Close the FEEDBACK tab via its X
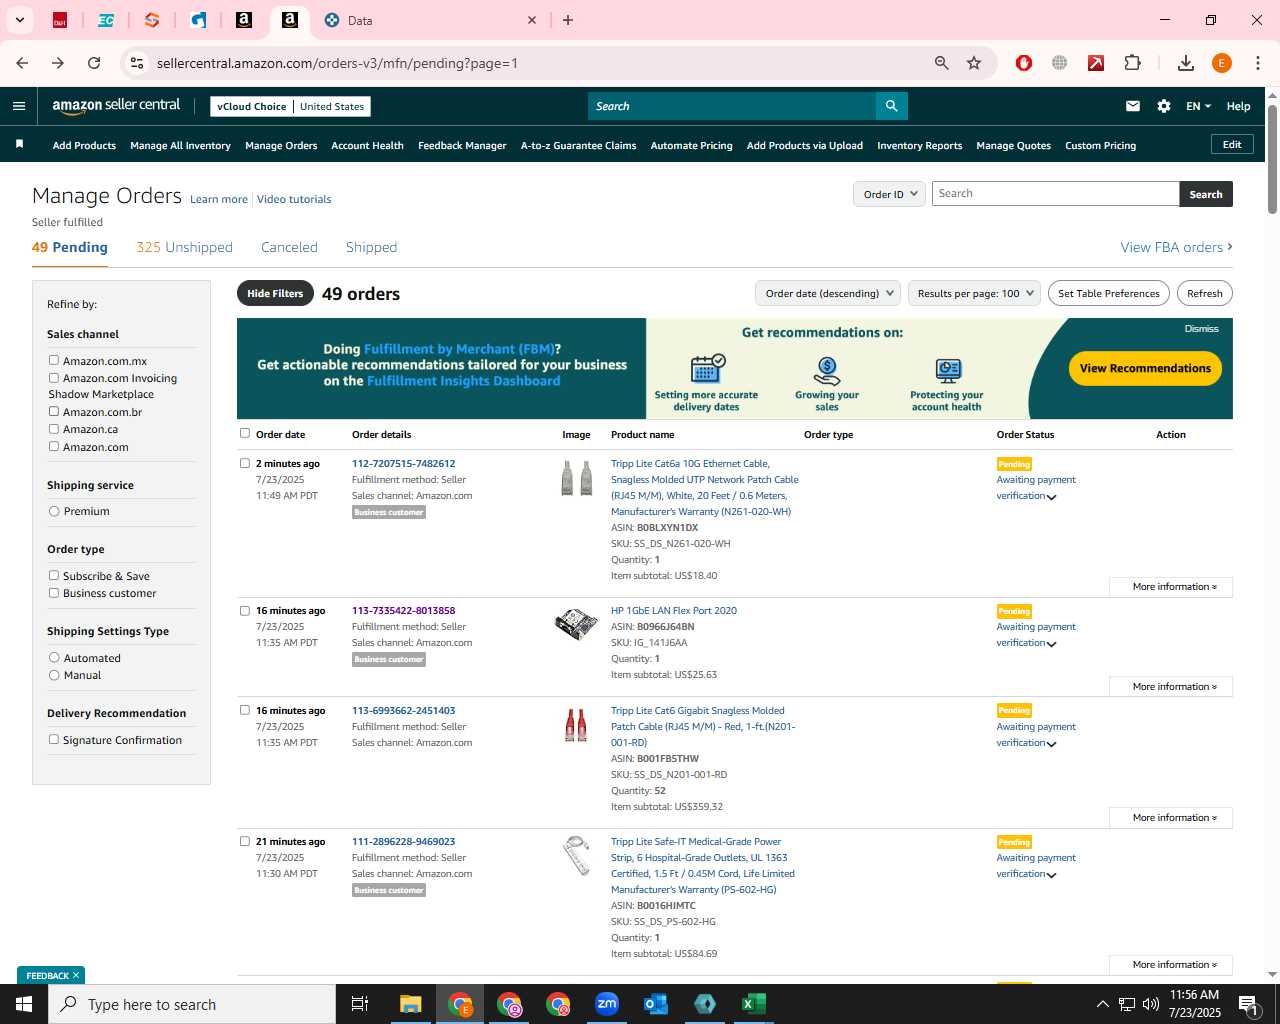 (x=76, y=975)
